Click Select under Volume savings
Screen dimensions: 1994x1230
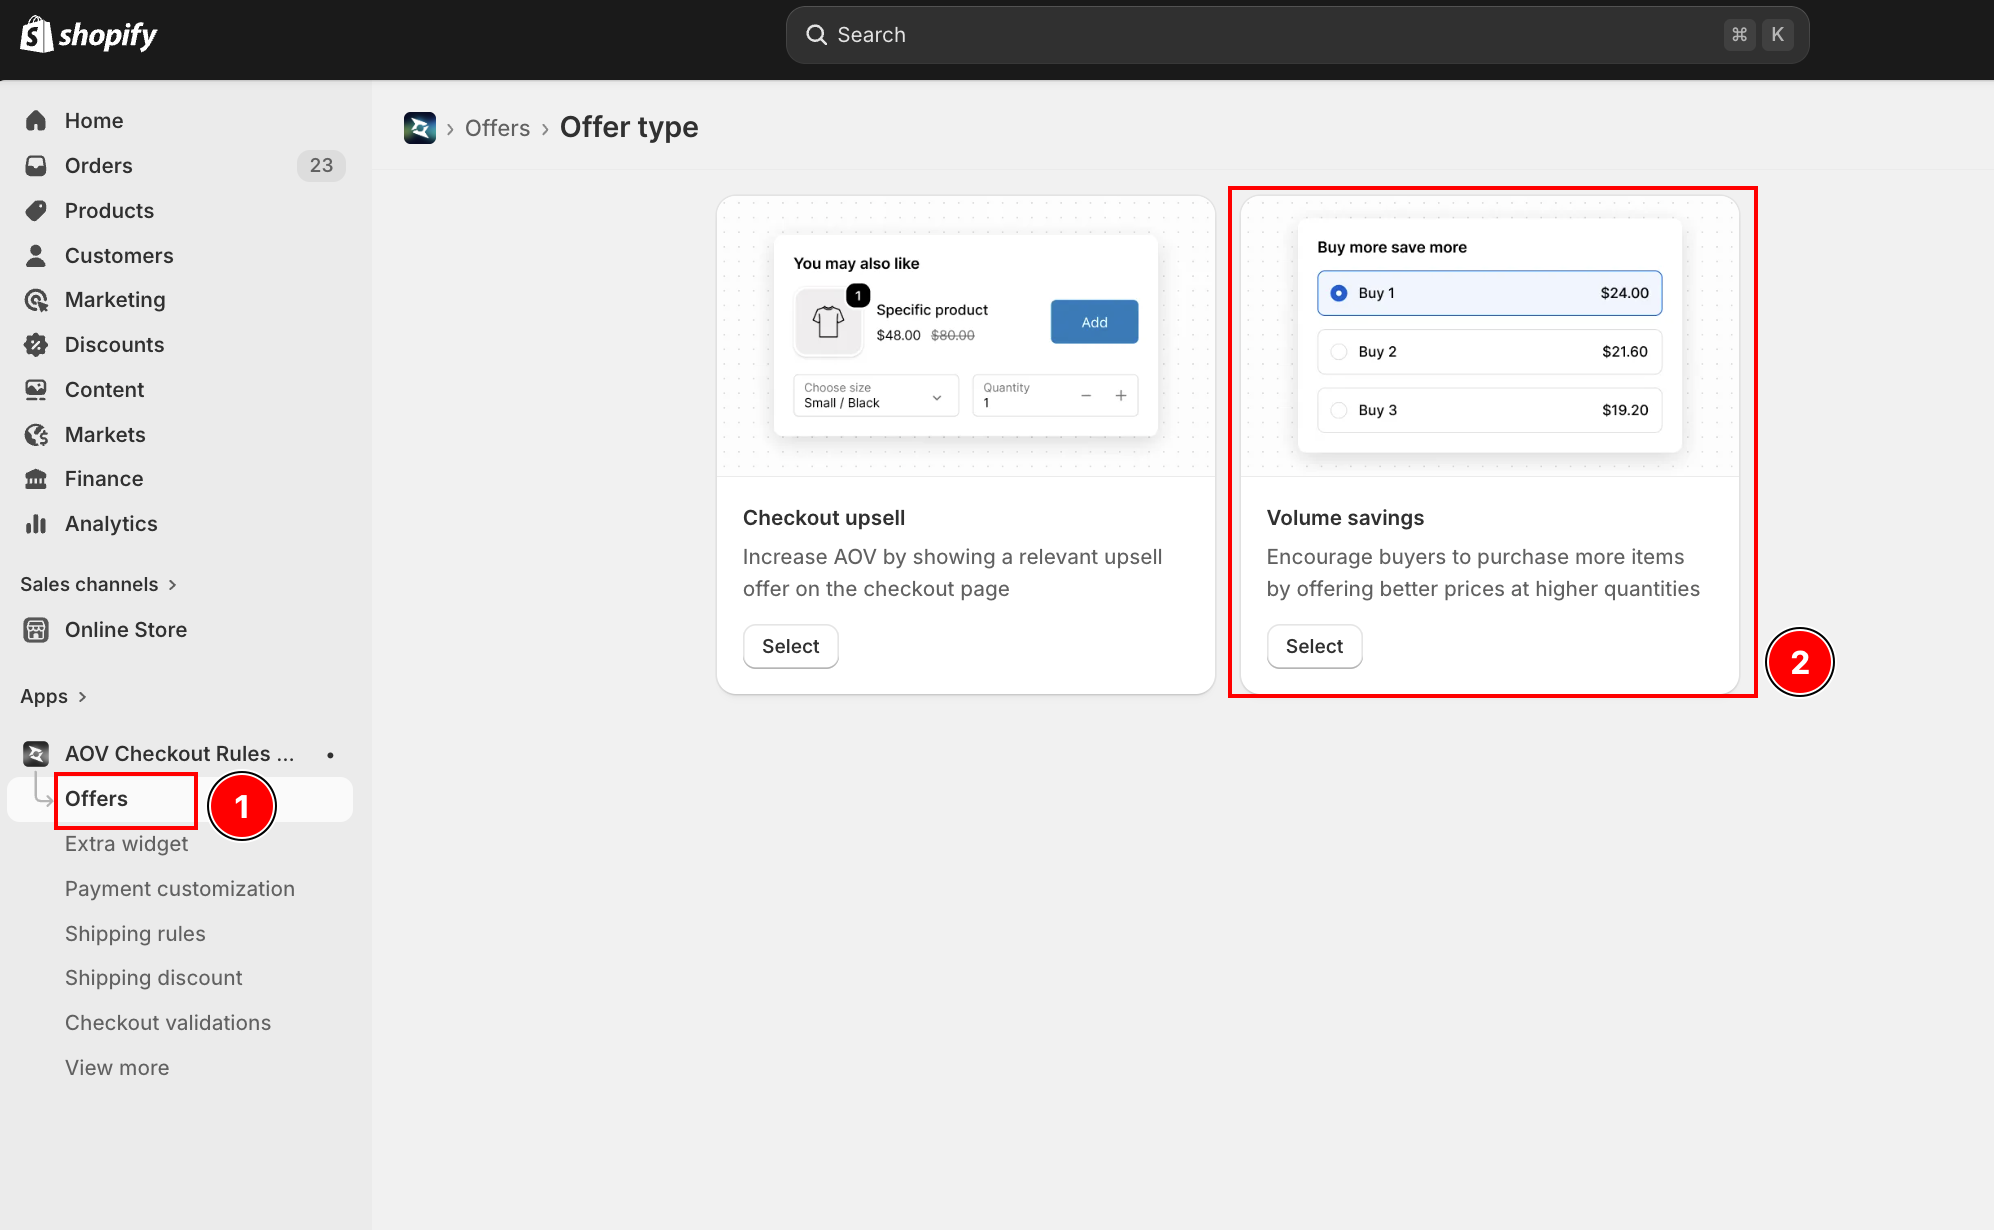[1314, 647]
